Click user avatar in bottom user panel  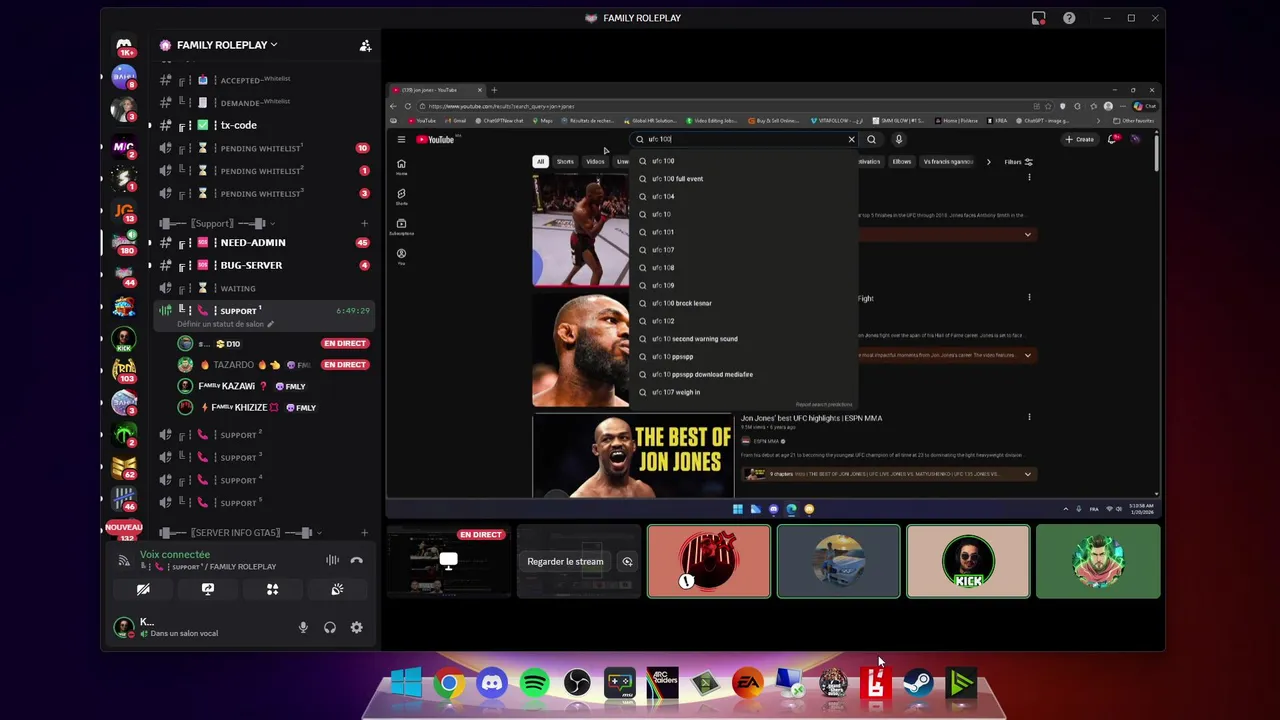coord(124,627)
